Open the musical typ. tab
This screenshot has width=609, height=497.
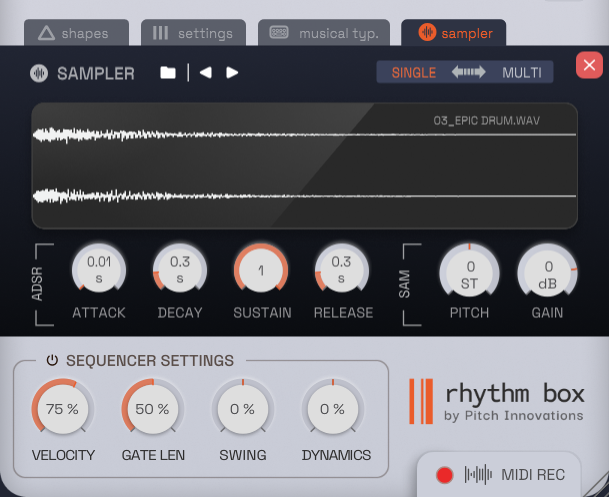[x=324, y=33]
